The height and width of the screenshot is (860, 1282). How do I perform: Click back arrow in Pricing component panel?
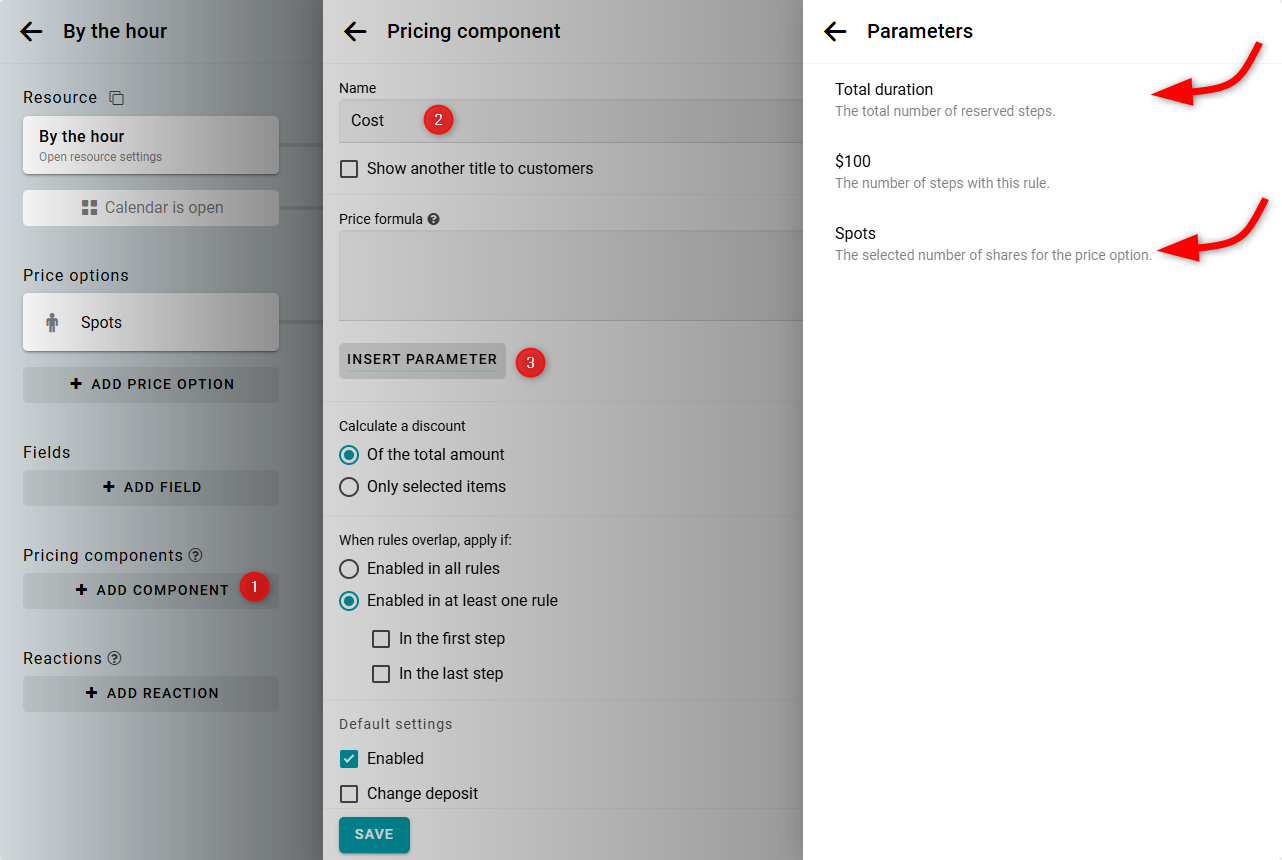coord(355,32)
